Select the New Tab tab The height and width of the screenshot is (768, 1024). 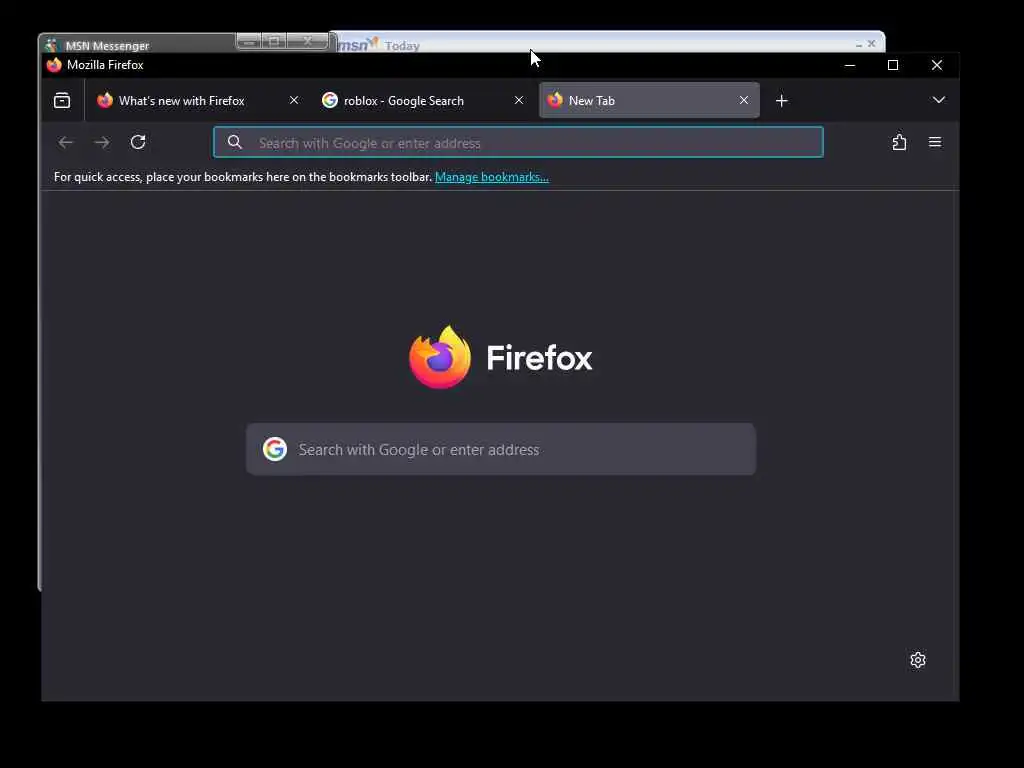(649, 101)
